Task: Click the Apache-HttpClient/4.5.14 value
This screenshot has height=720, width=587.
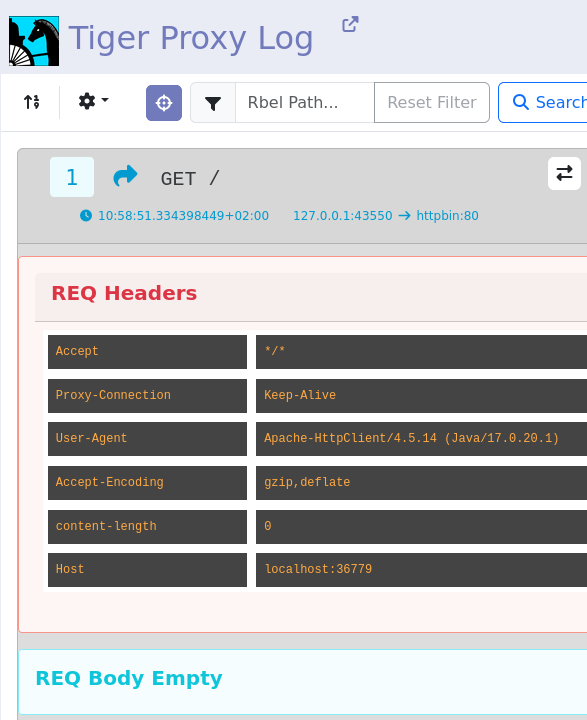Action: click(x=411, y=439)
